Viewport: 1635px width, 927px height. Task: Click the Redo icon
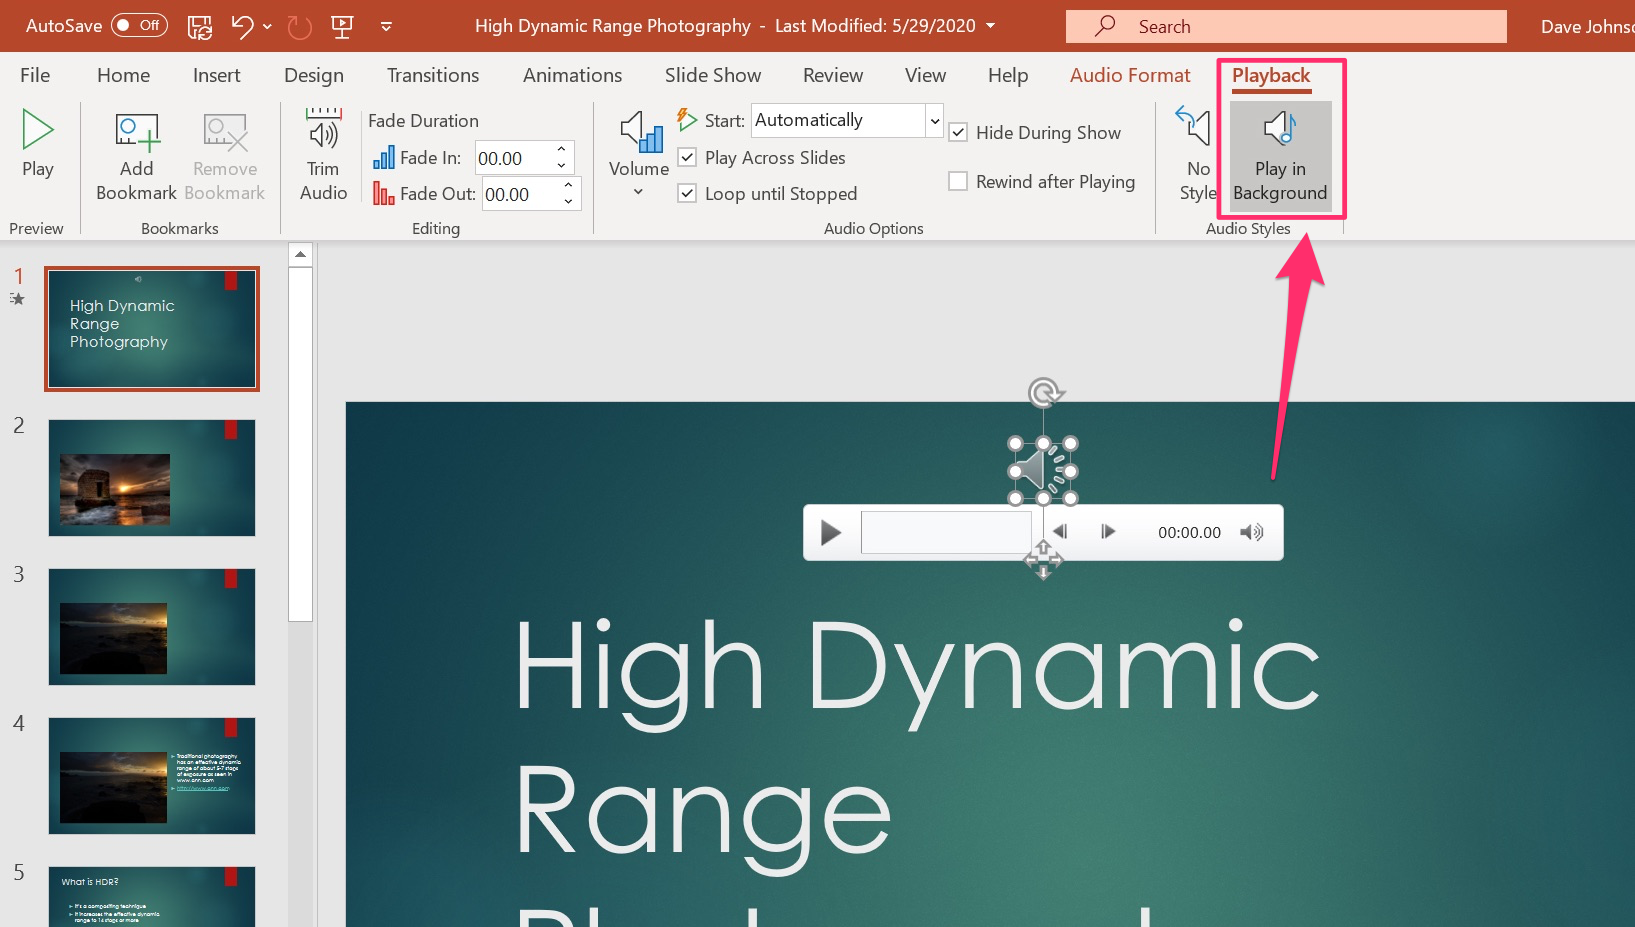pyautogui.click(x=299, y=27)
